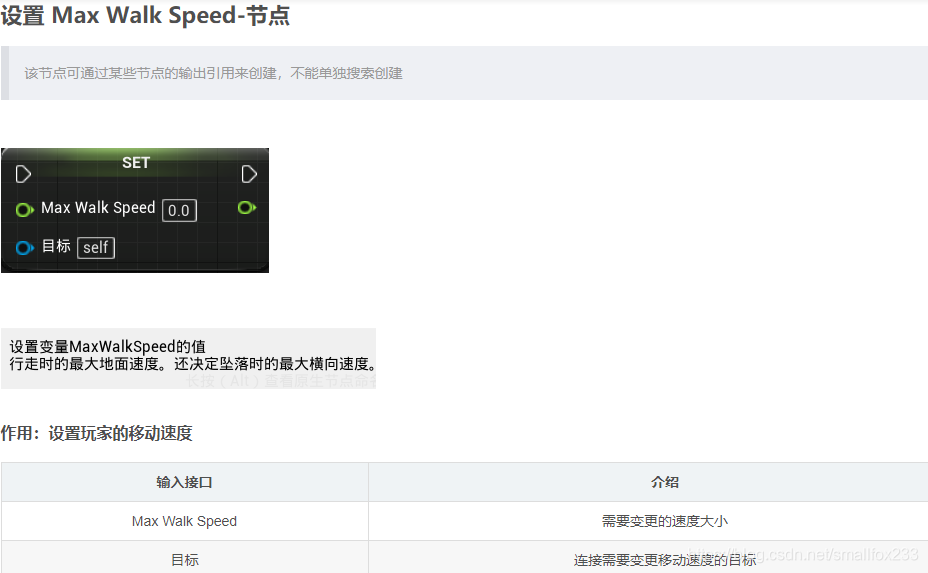This screenshot has width=928, height=573.
Task: Select the 需要变更的速度大小 table cell
Action: (665, 521)
